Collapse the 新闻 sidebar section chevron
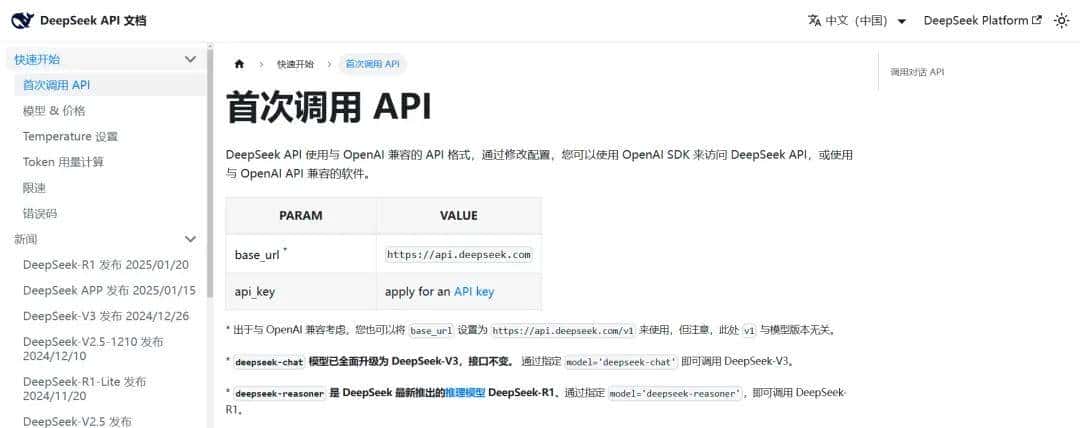 tap(190, 239)
